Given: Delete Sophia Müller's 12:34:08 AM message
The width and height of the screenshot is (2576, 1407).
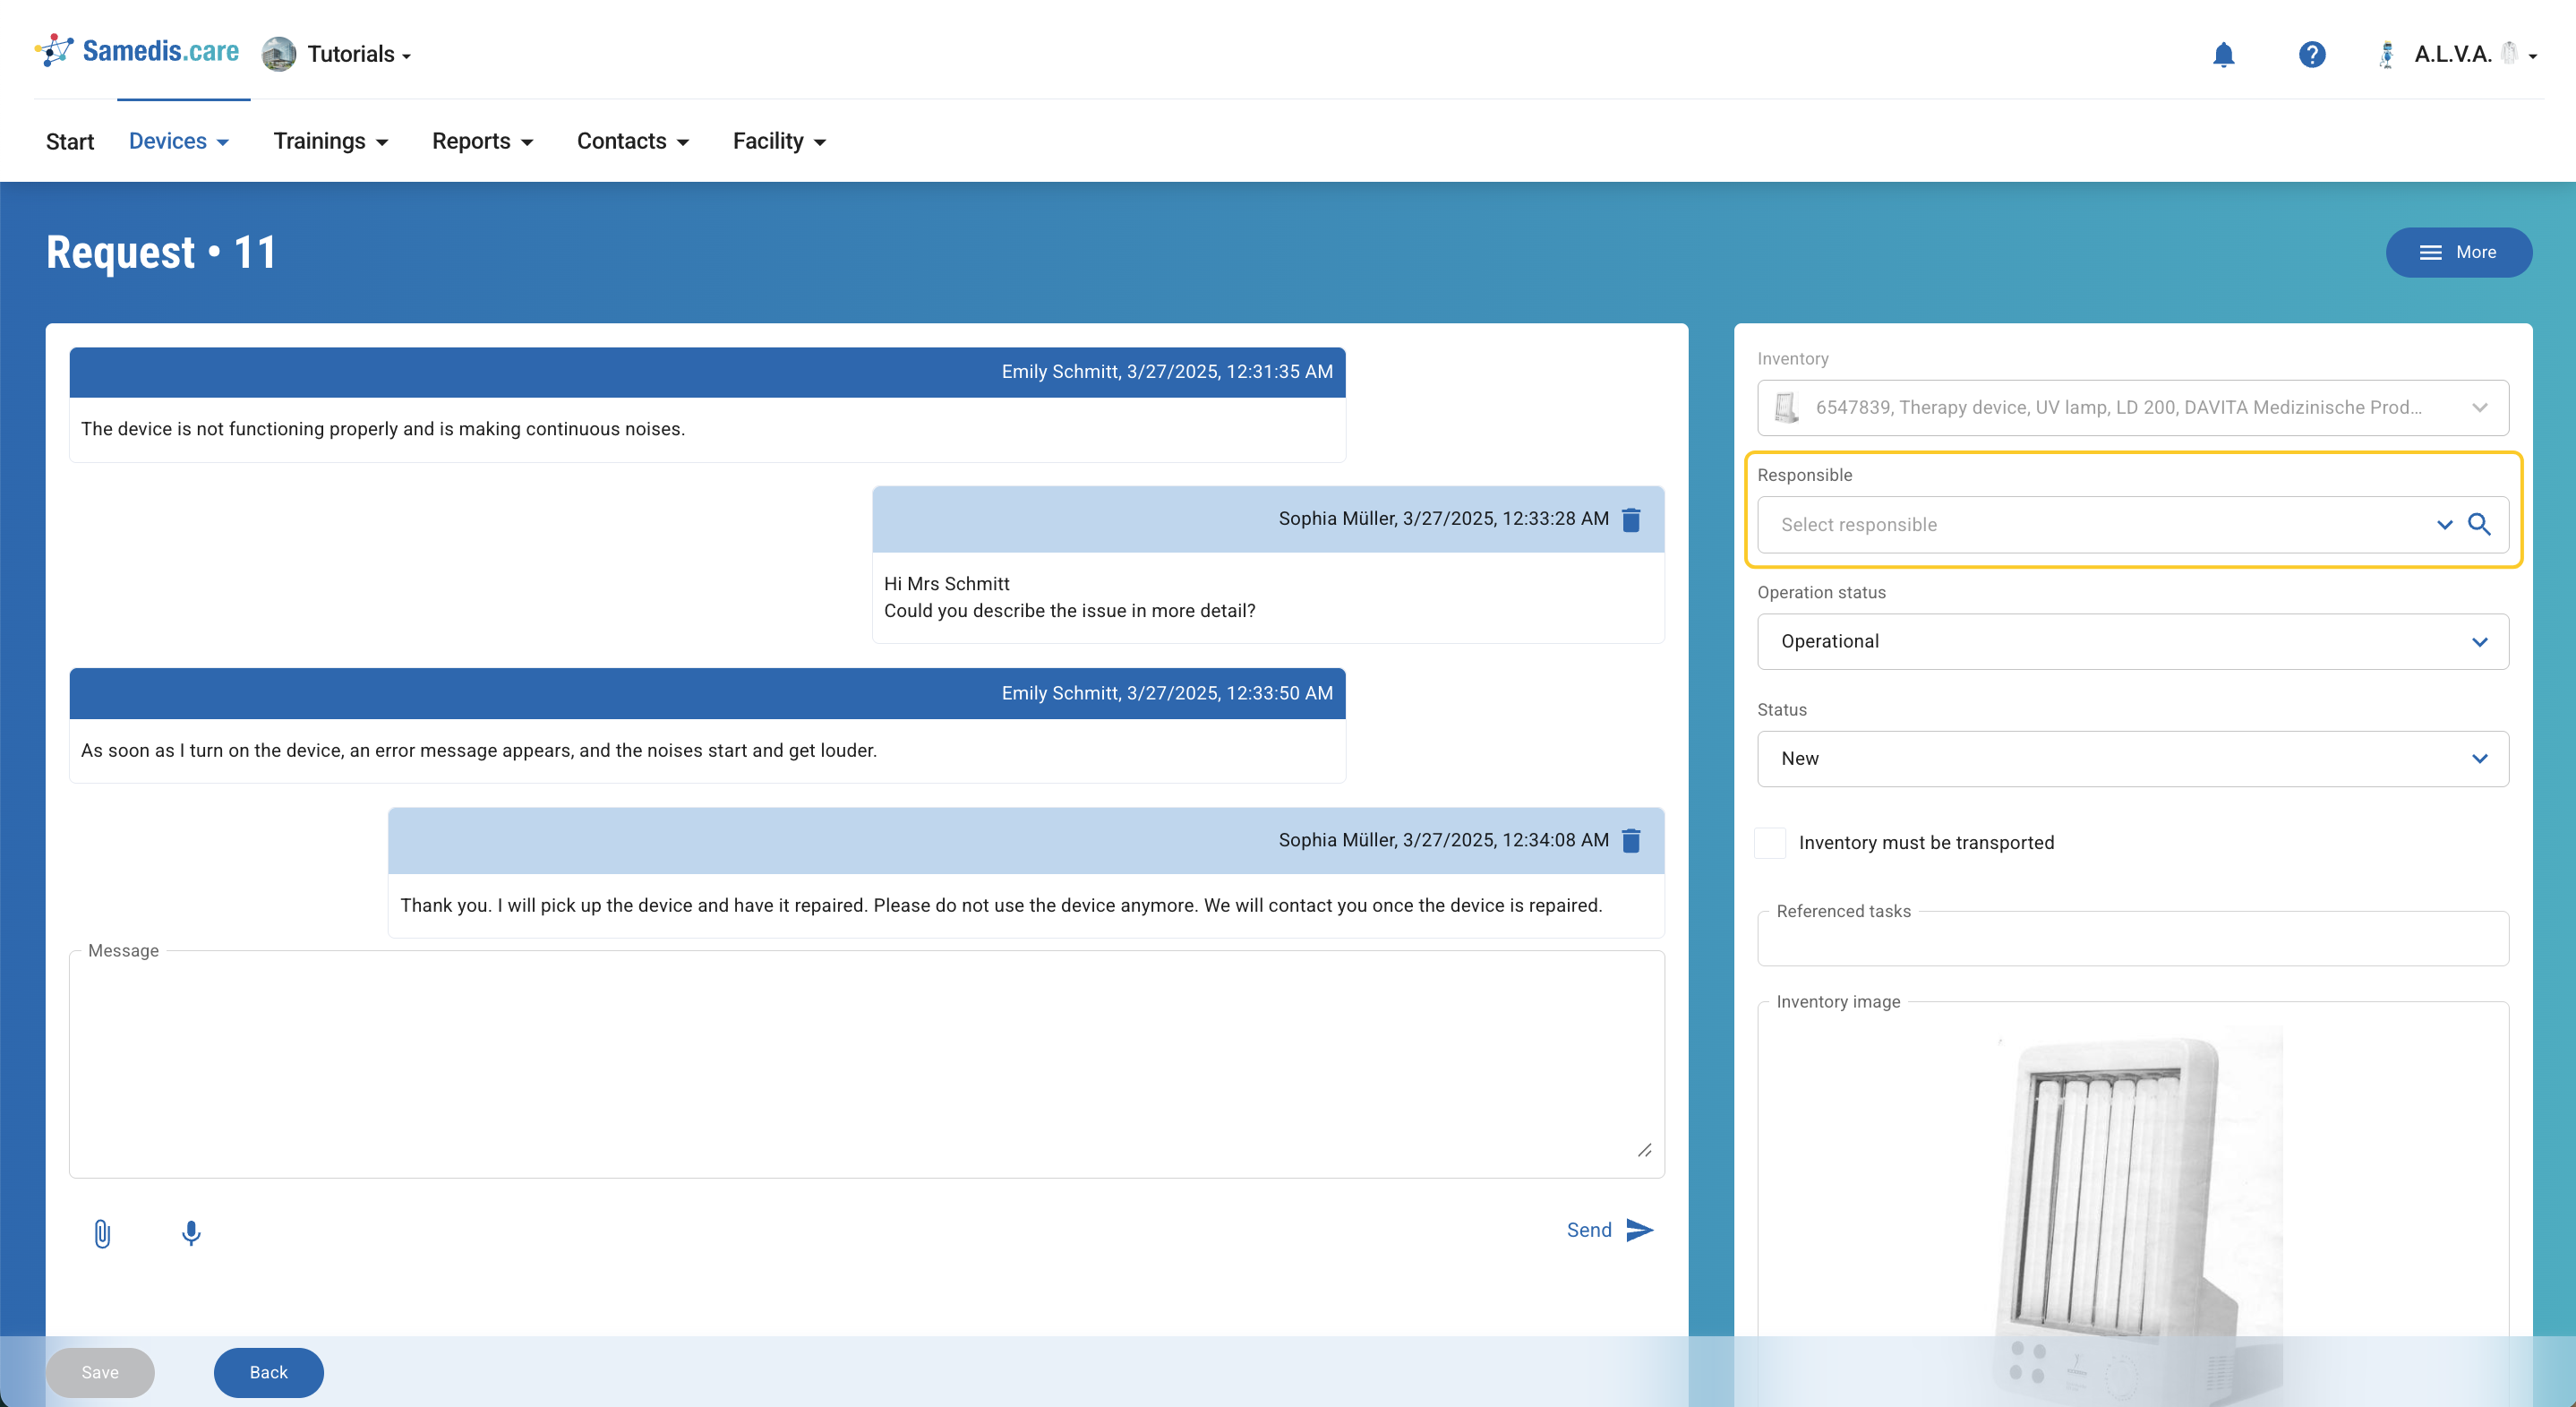Looking at the screenshot, I should point(1631,841).
